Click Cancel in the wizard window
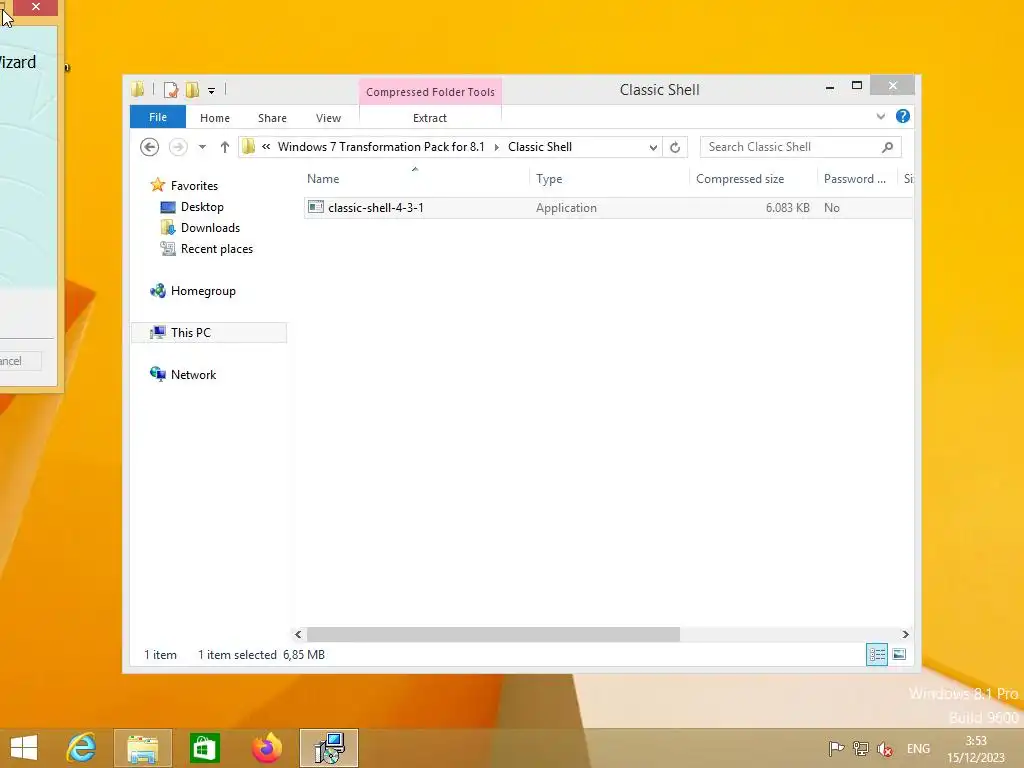This screenshot has height=768, width=1024. tap(20, 361)
